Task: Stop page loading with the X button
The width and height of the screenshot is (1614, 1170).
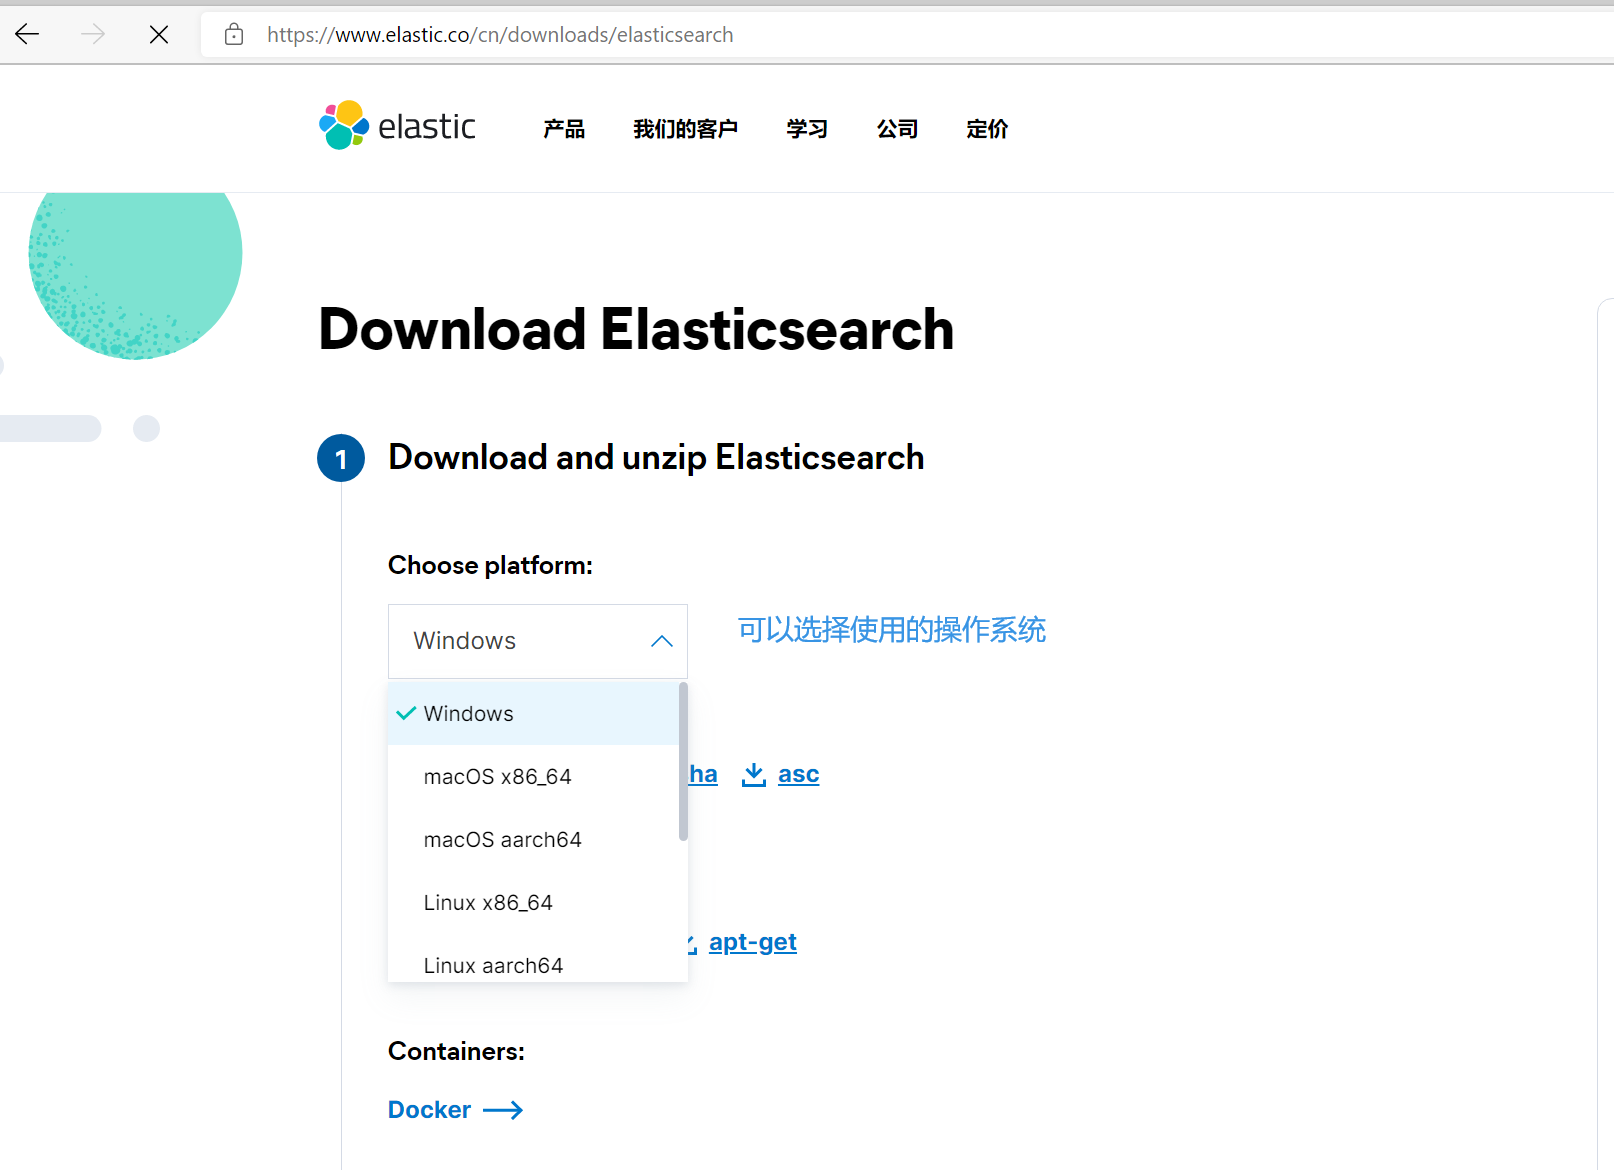Action: 159,35
